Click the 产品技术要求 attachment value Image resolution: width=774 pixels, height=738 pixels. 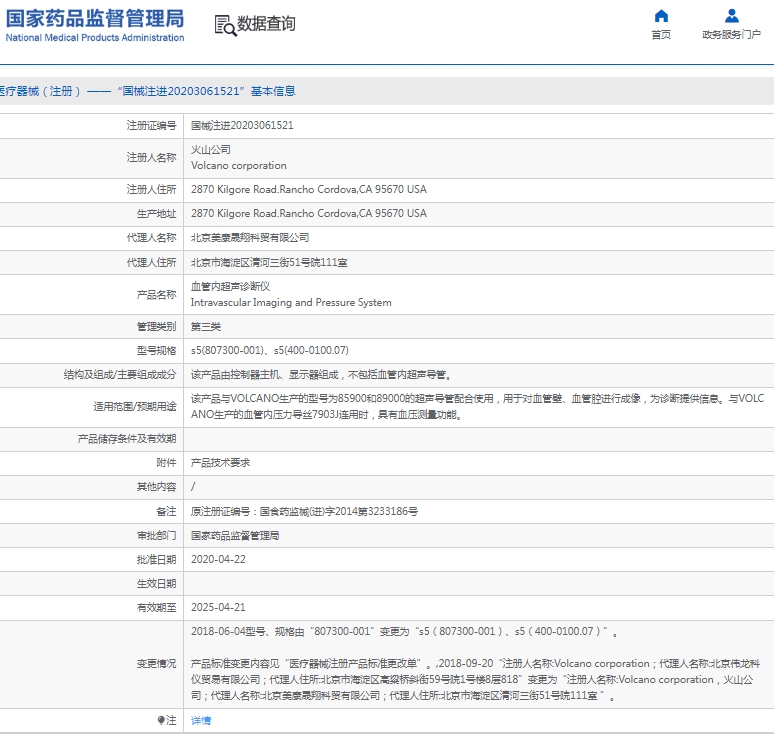click(x=220, y=463)
